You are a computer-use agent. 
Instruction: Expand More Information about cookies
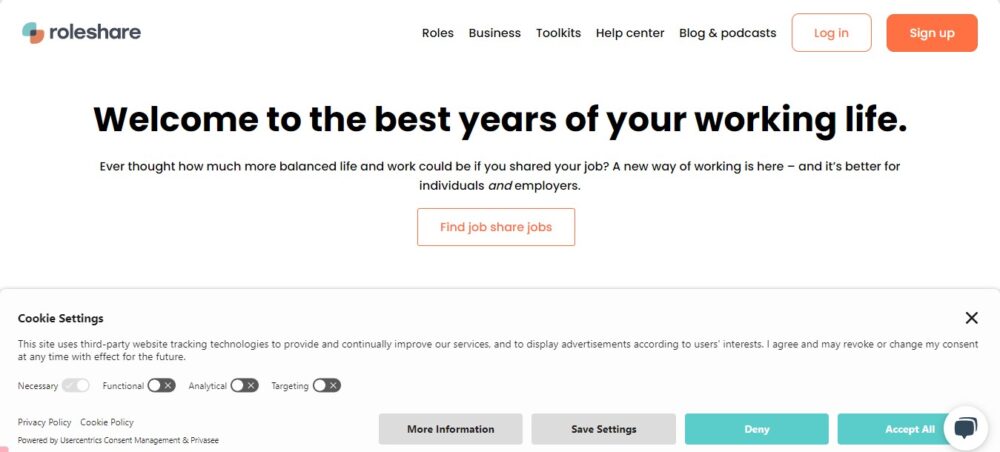[450, 429]
